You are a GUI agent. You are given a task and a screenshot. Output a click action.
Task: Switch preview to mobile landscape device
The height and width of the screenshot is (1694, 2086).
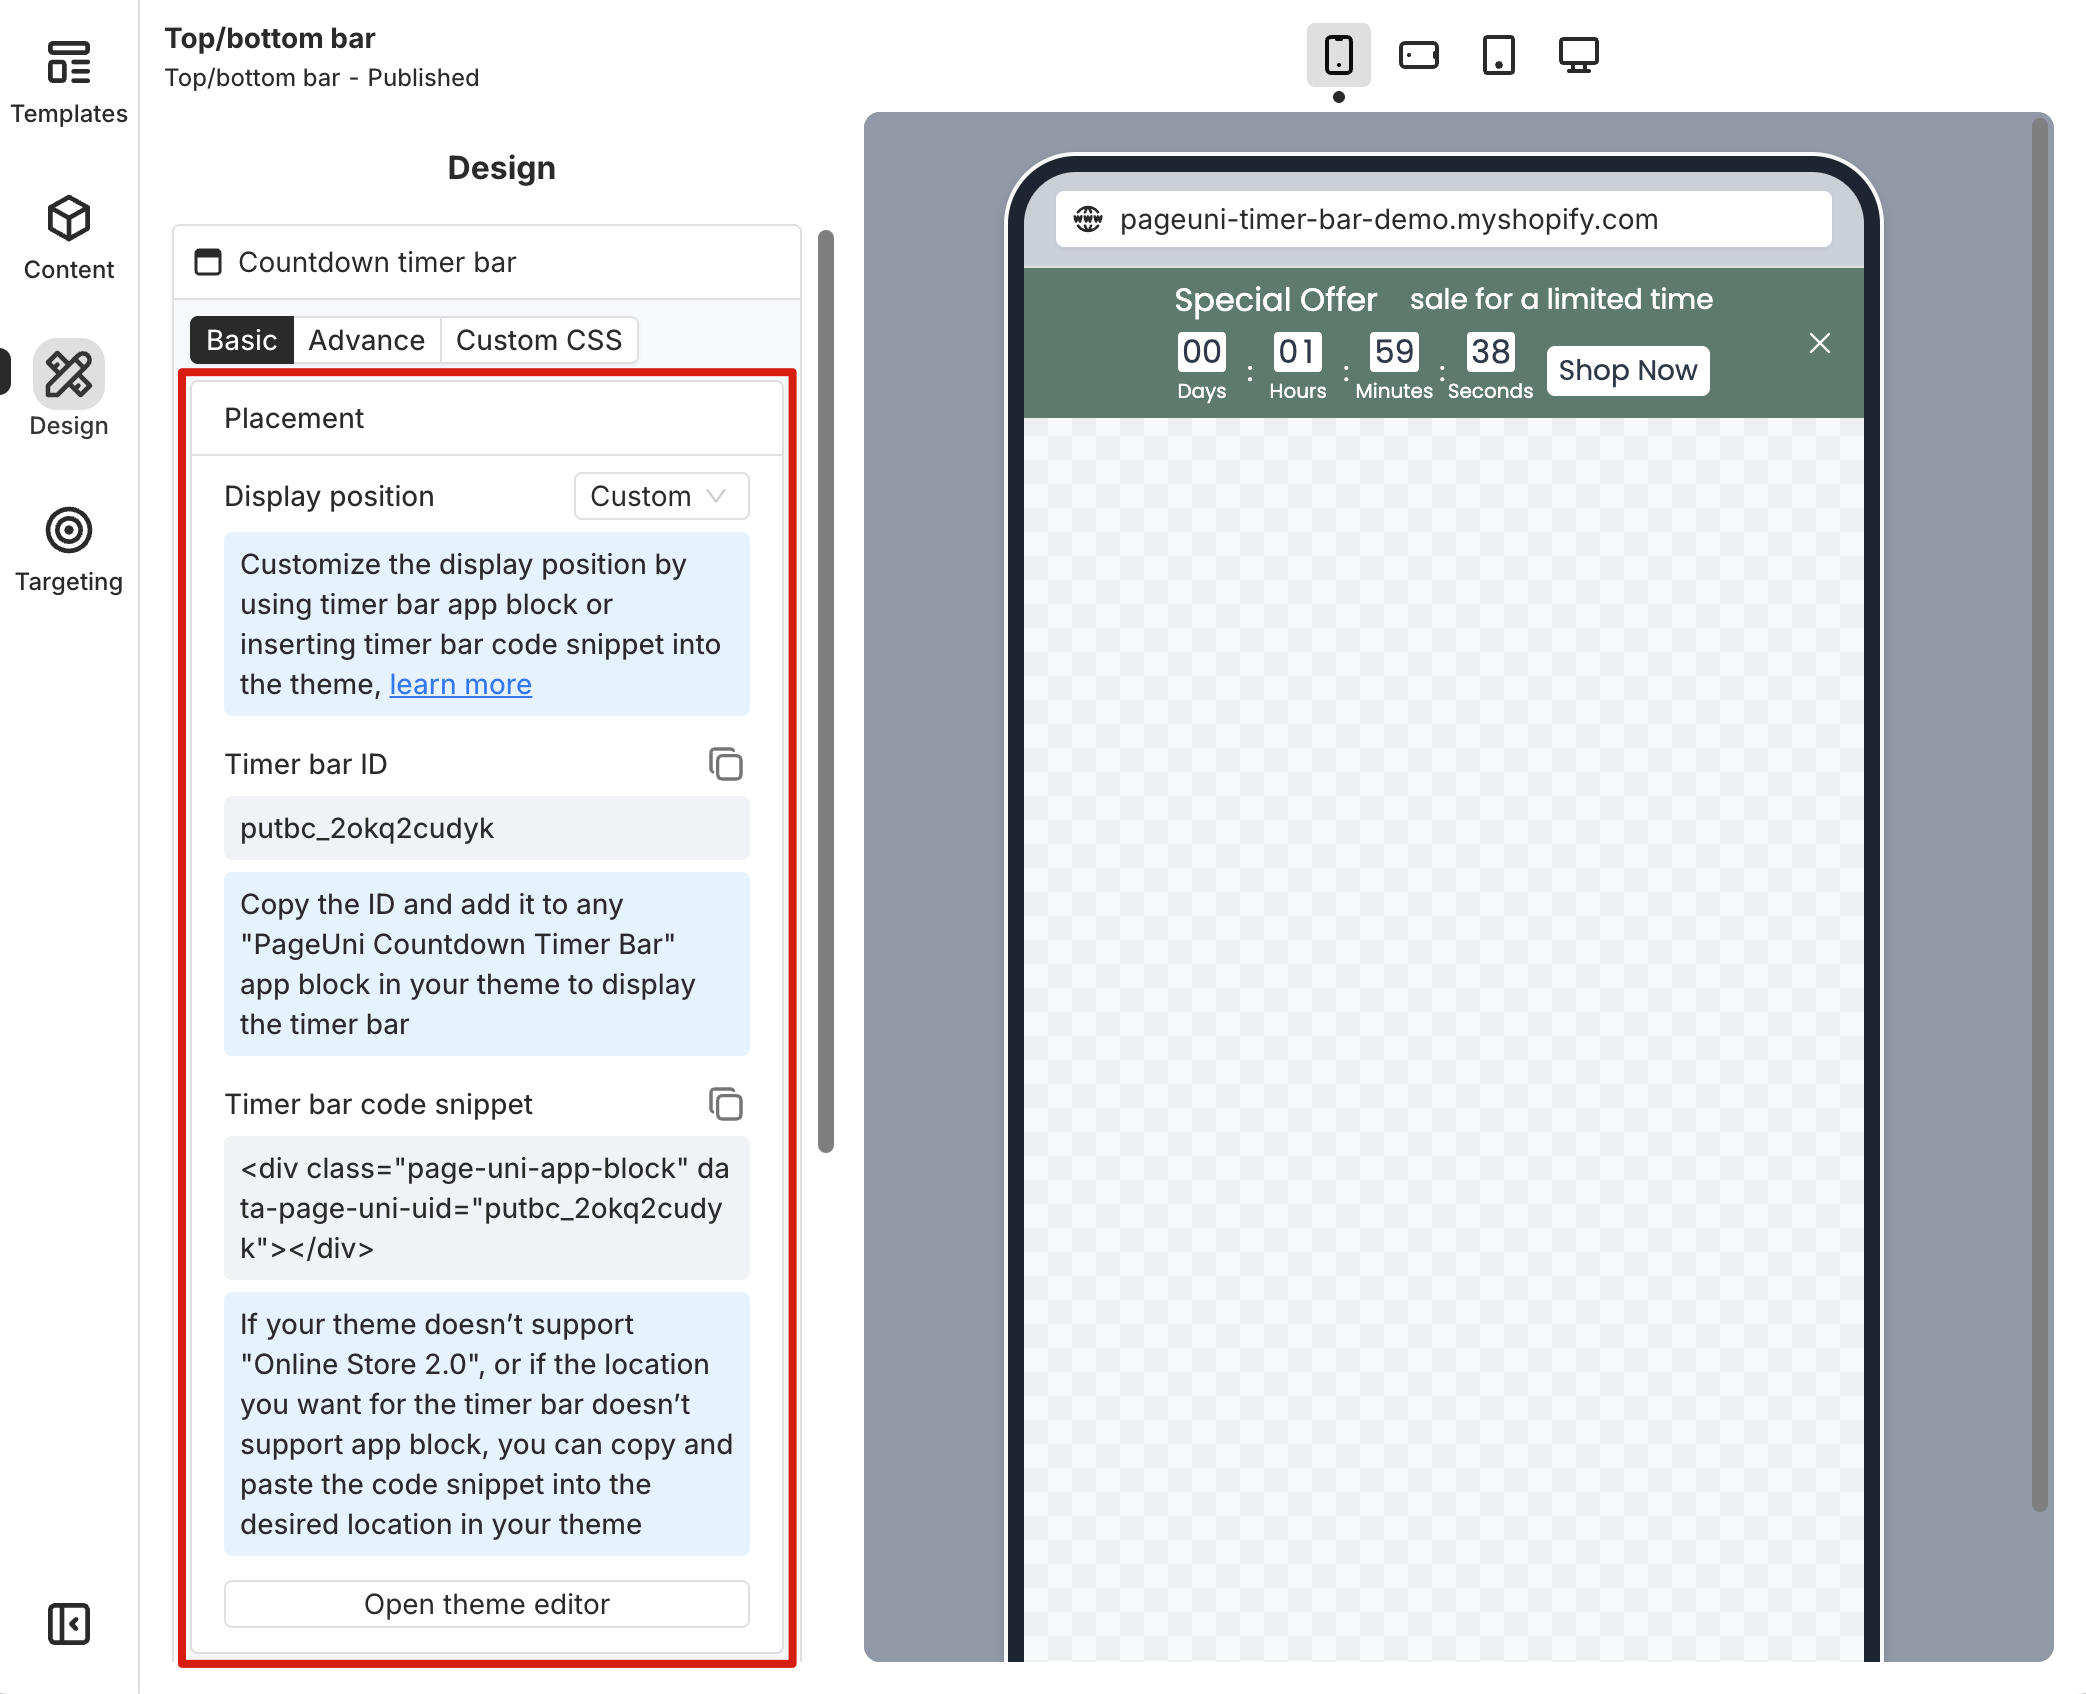(1419, 55)
